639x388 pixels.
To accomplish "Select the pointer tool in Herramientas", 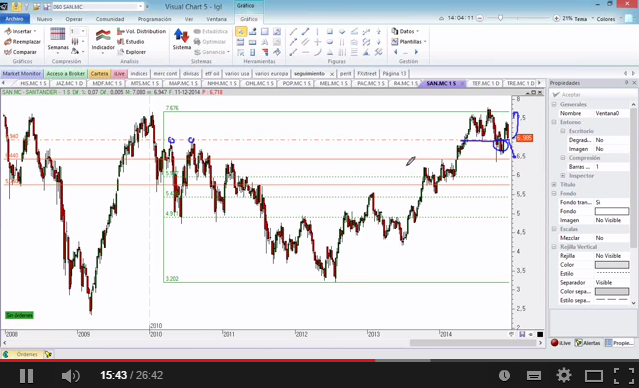I will click(240, 31).
